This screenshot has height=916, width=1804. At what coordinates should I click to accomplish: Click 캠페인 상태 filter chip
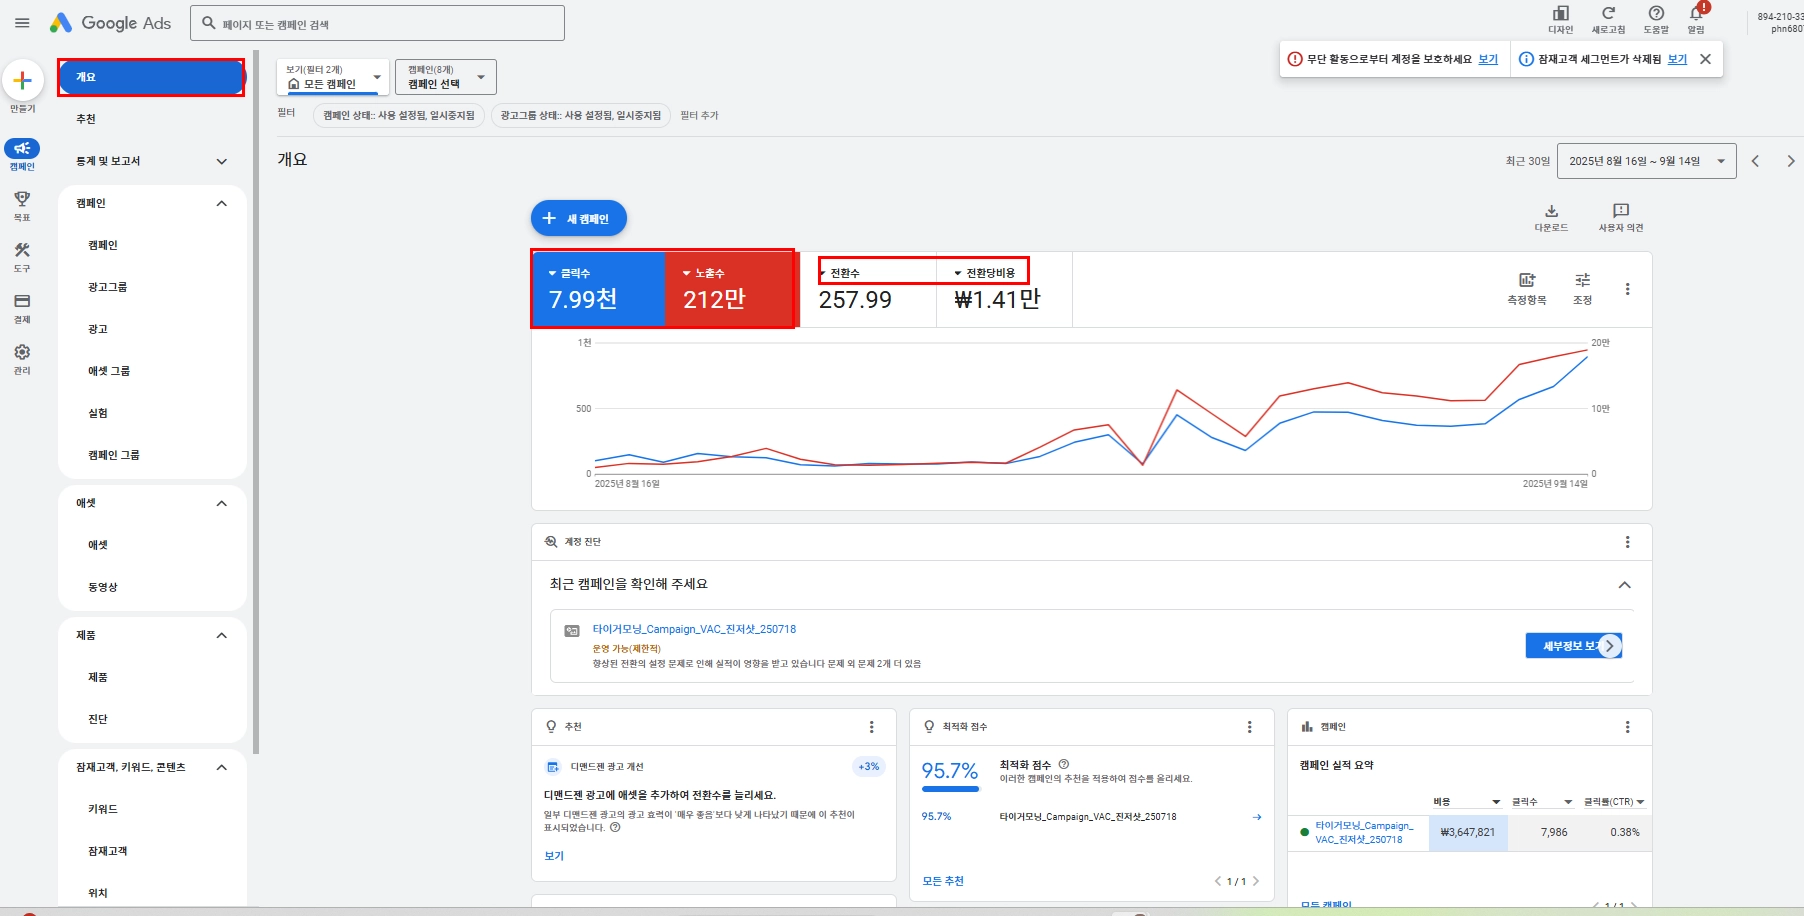tap(399, 115)
